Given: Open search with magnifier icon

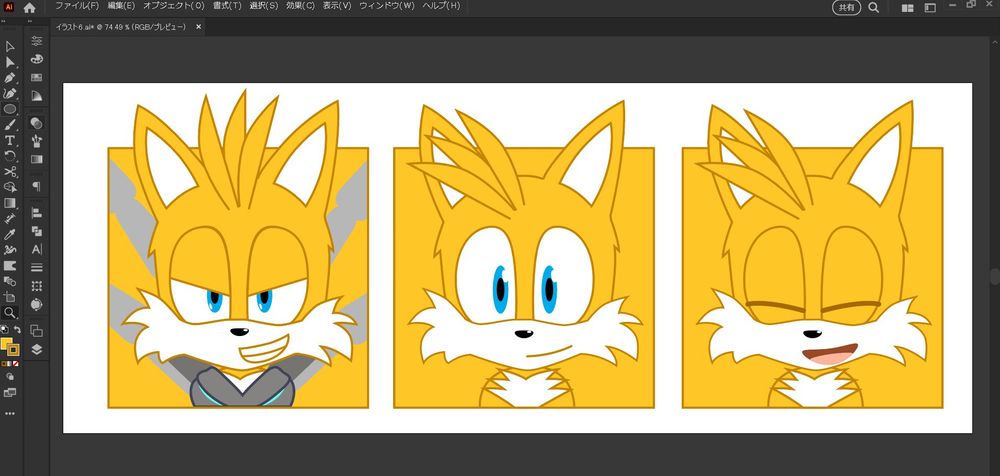Looking at the screenshot, I should pyautogui.click(x=873, y=7).
